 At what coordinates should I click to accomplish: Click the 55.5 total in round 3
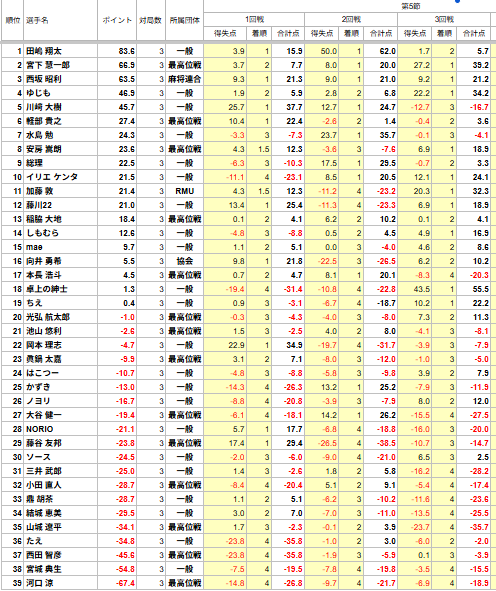(x=481, y=289)
